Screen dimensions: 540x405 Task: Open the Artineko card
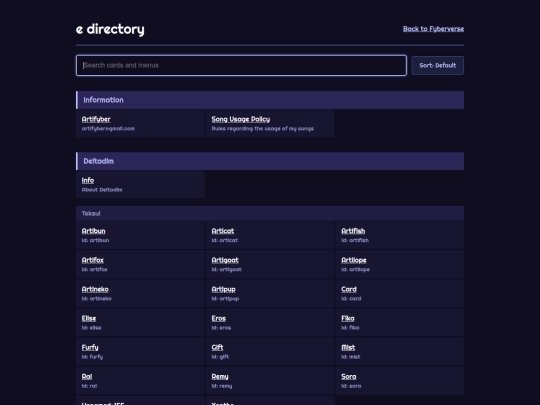(x=95, y=289)
